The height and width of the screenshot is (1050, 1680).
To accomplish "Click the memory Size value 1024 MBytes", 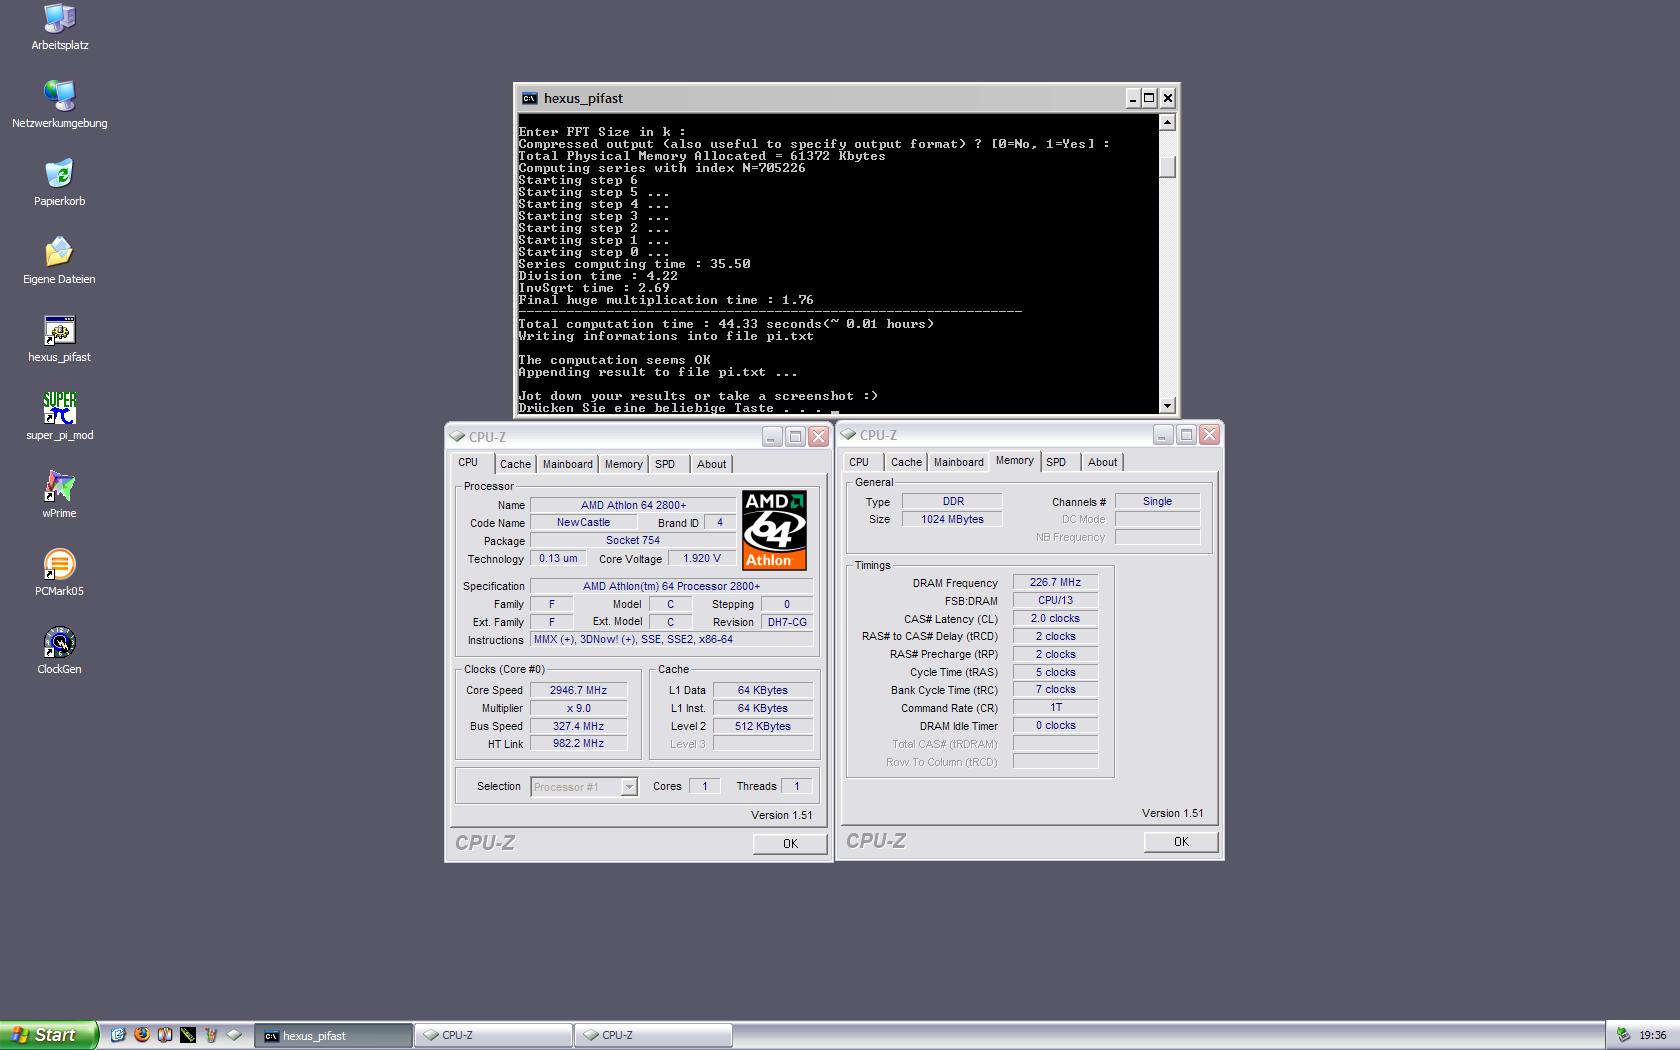I will coord(952,519).
